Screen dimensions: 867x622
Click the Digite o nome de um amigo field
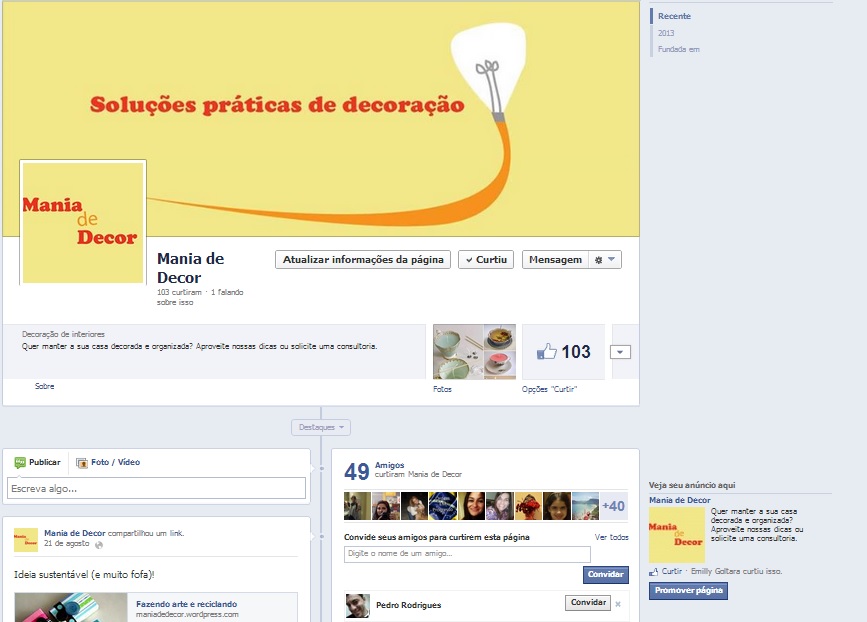coord(467,554)
